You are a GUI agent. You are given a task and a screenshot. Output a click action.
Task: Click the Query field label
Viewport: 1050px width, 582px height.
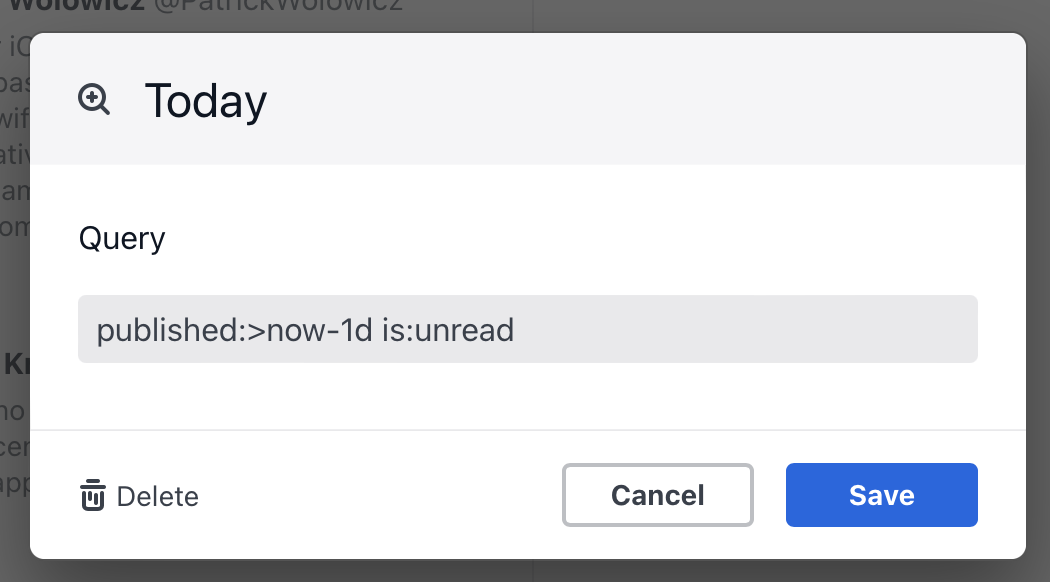coord(122,238)
